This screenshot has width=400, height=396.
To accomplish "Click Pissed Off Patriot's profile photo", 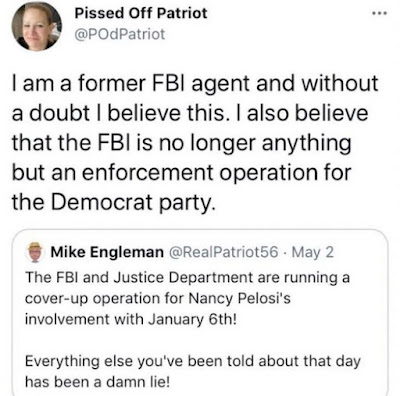I will 37,26.
